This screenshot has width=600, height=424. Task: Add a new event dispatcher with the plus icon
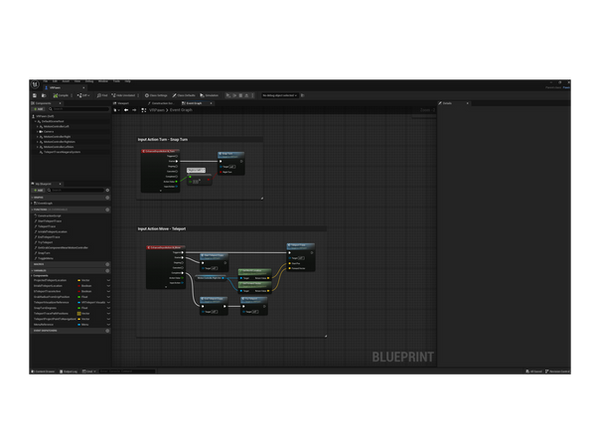click(x=108, y=331)
